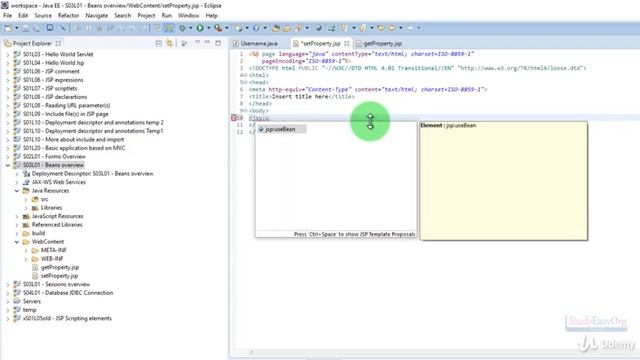Collapse the WebContent folder
The width and height of the screenshot is (640, 360).
coord(17,242)
